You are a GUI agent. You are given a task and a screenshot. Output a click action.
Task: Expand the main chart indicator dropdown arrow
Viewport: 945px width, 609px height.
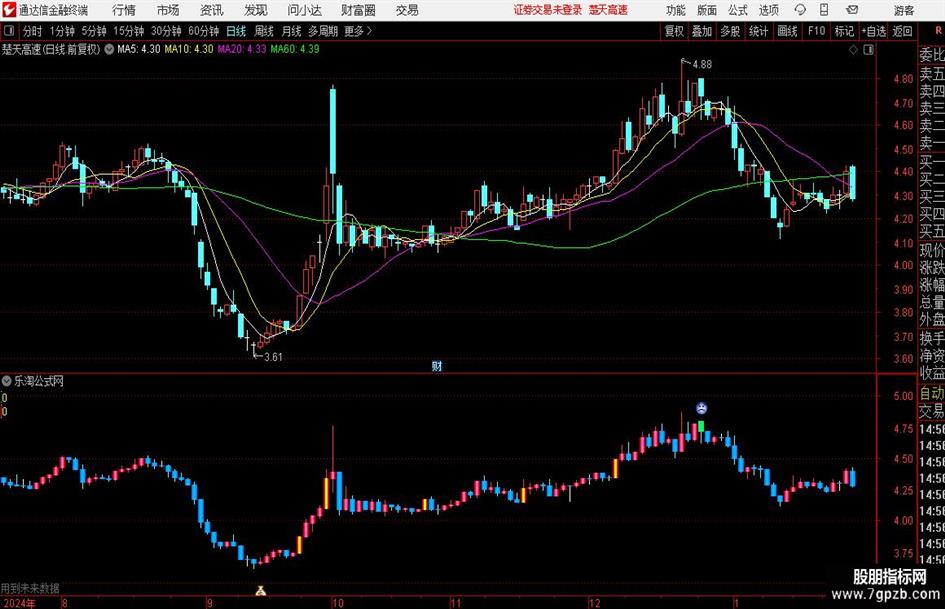point(109,49)
